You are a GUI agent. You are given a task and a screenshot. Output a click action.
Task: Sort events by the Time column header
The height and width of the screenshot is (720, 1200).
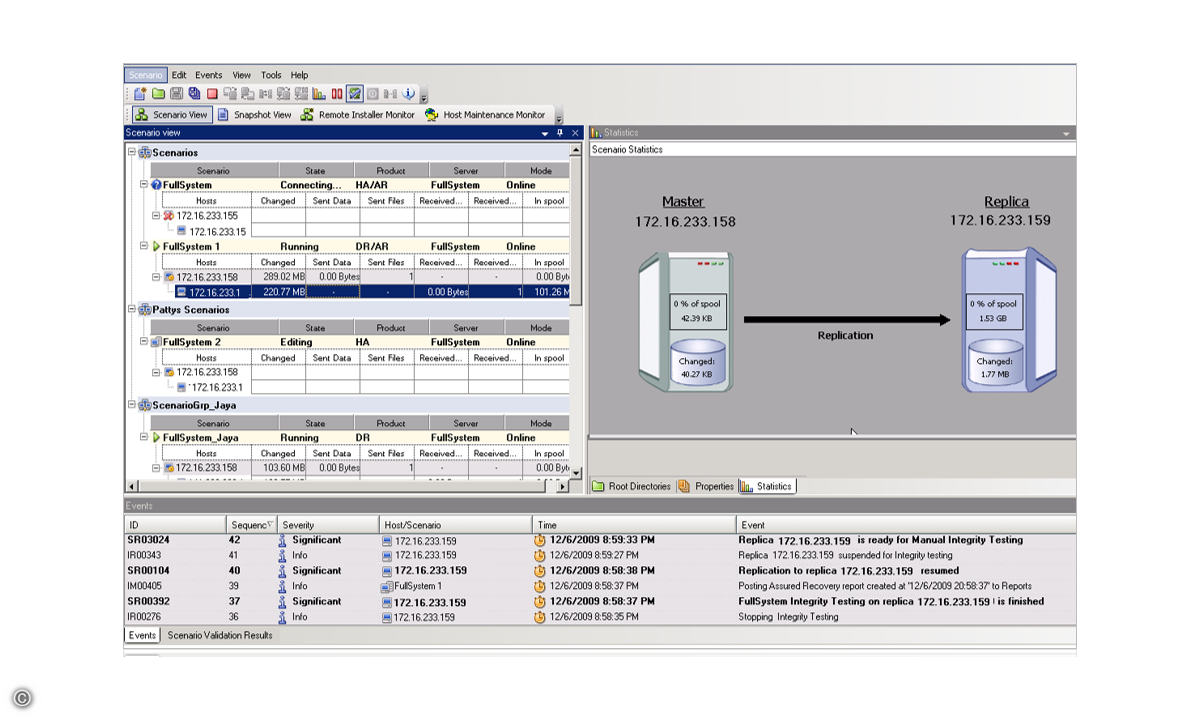[634, 525]
